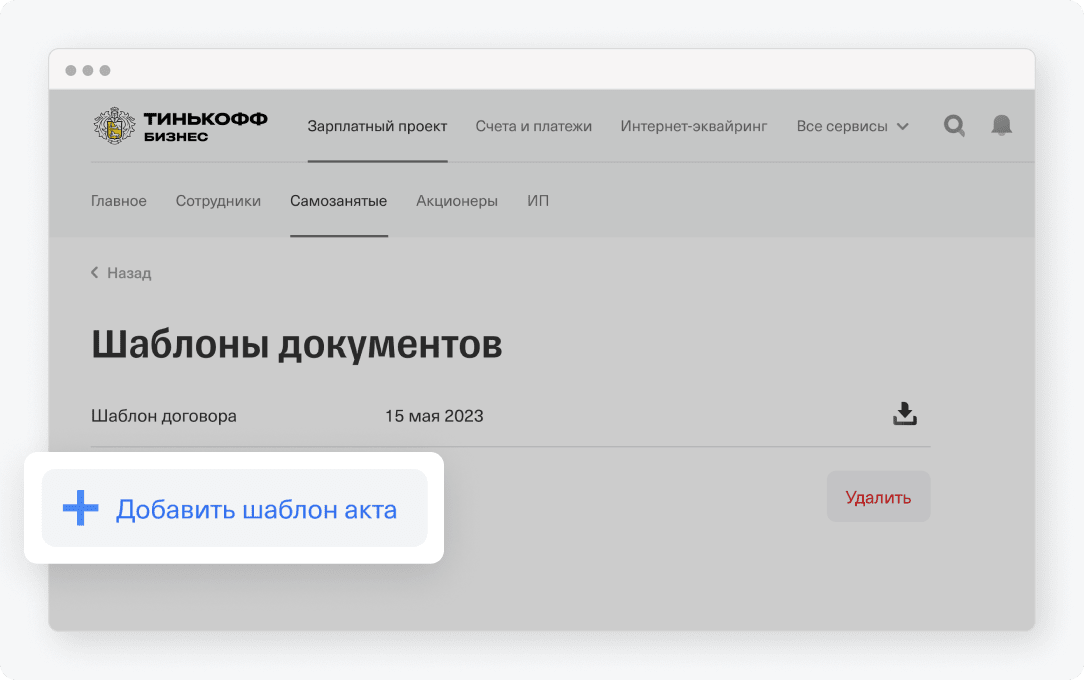Open the Зарплатный проект section
The width and height of the screenshot is (1084, 680).
click(377, 126)
